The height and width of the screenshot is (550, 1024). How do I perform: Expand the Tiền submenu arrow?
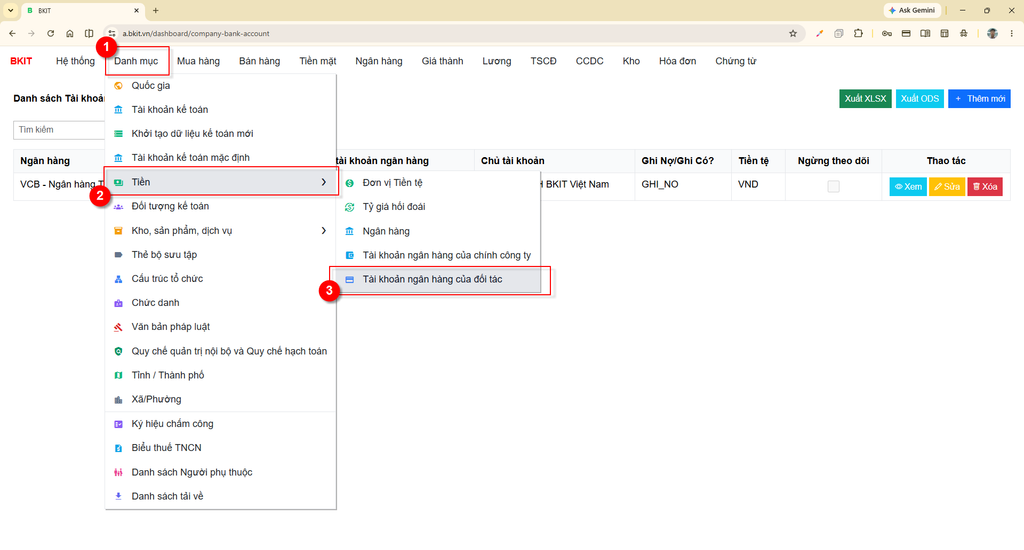323,182
